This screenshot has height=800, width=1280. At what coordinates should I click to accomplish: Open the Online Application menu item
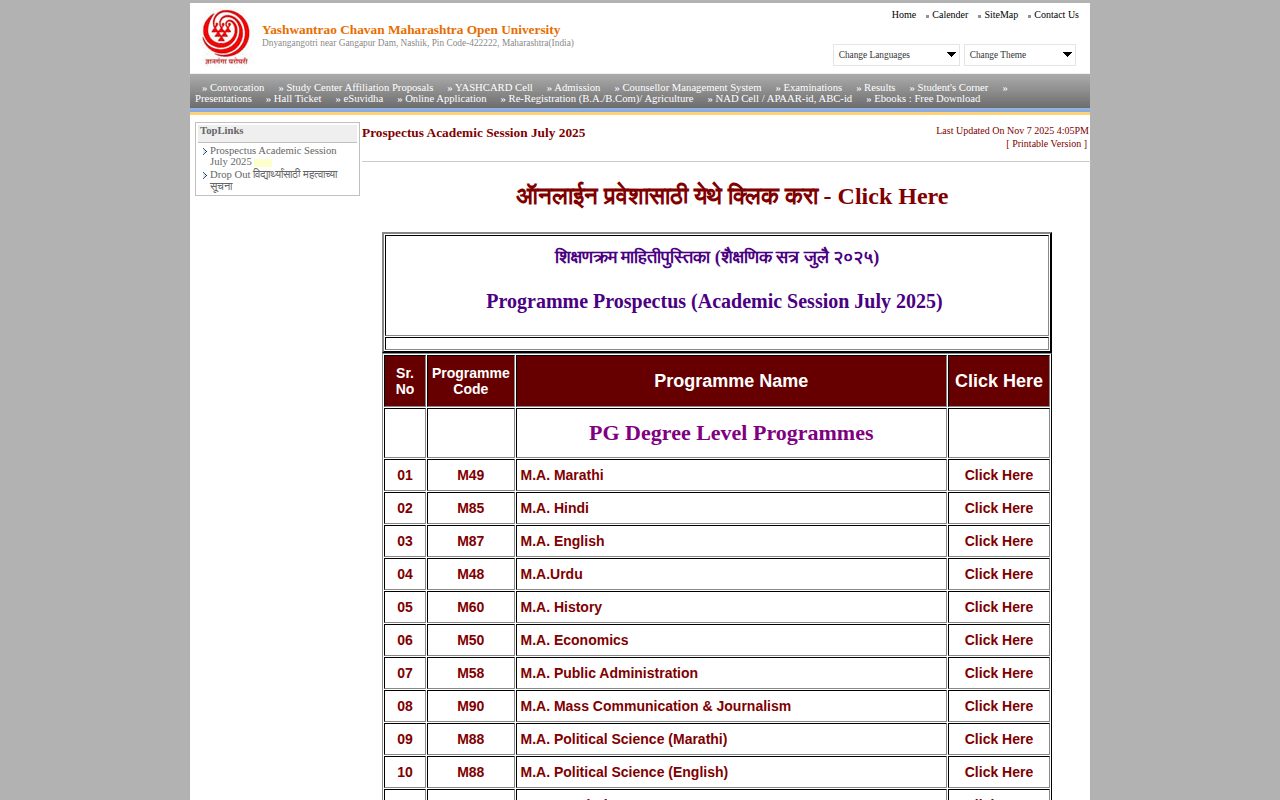(x=446, y=99)
